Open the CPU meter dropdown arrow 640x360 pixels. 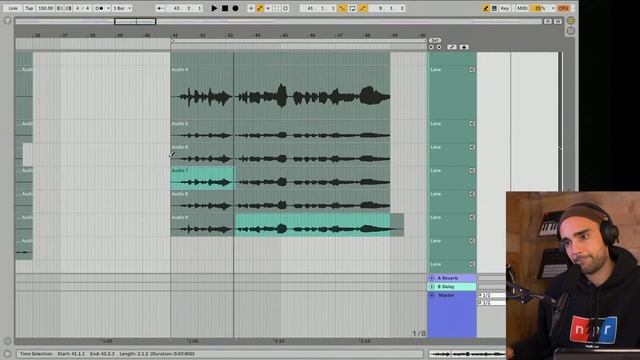(x=553, y=8)
